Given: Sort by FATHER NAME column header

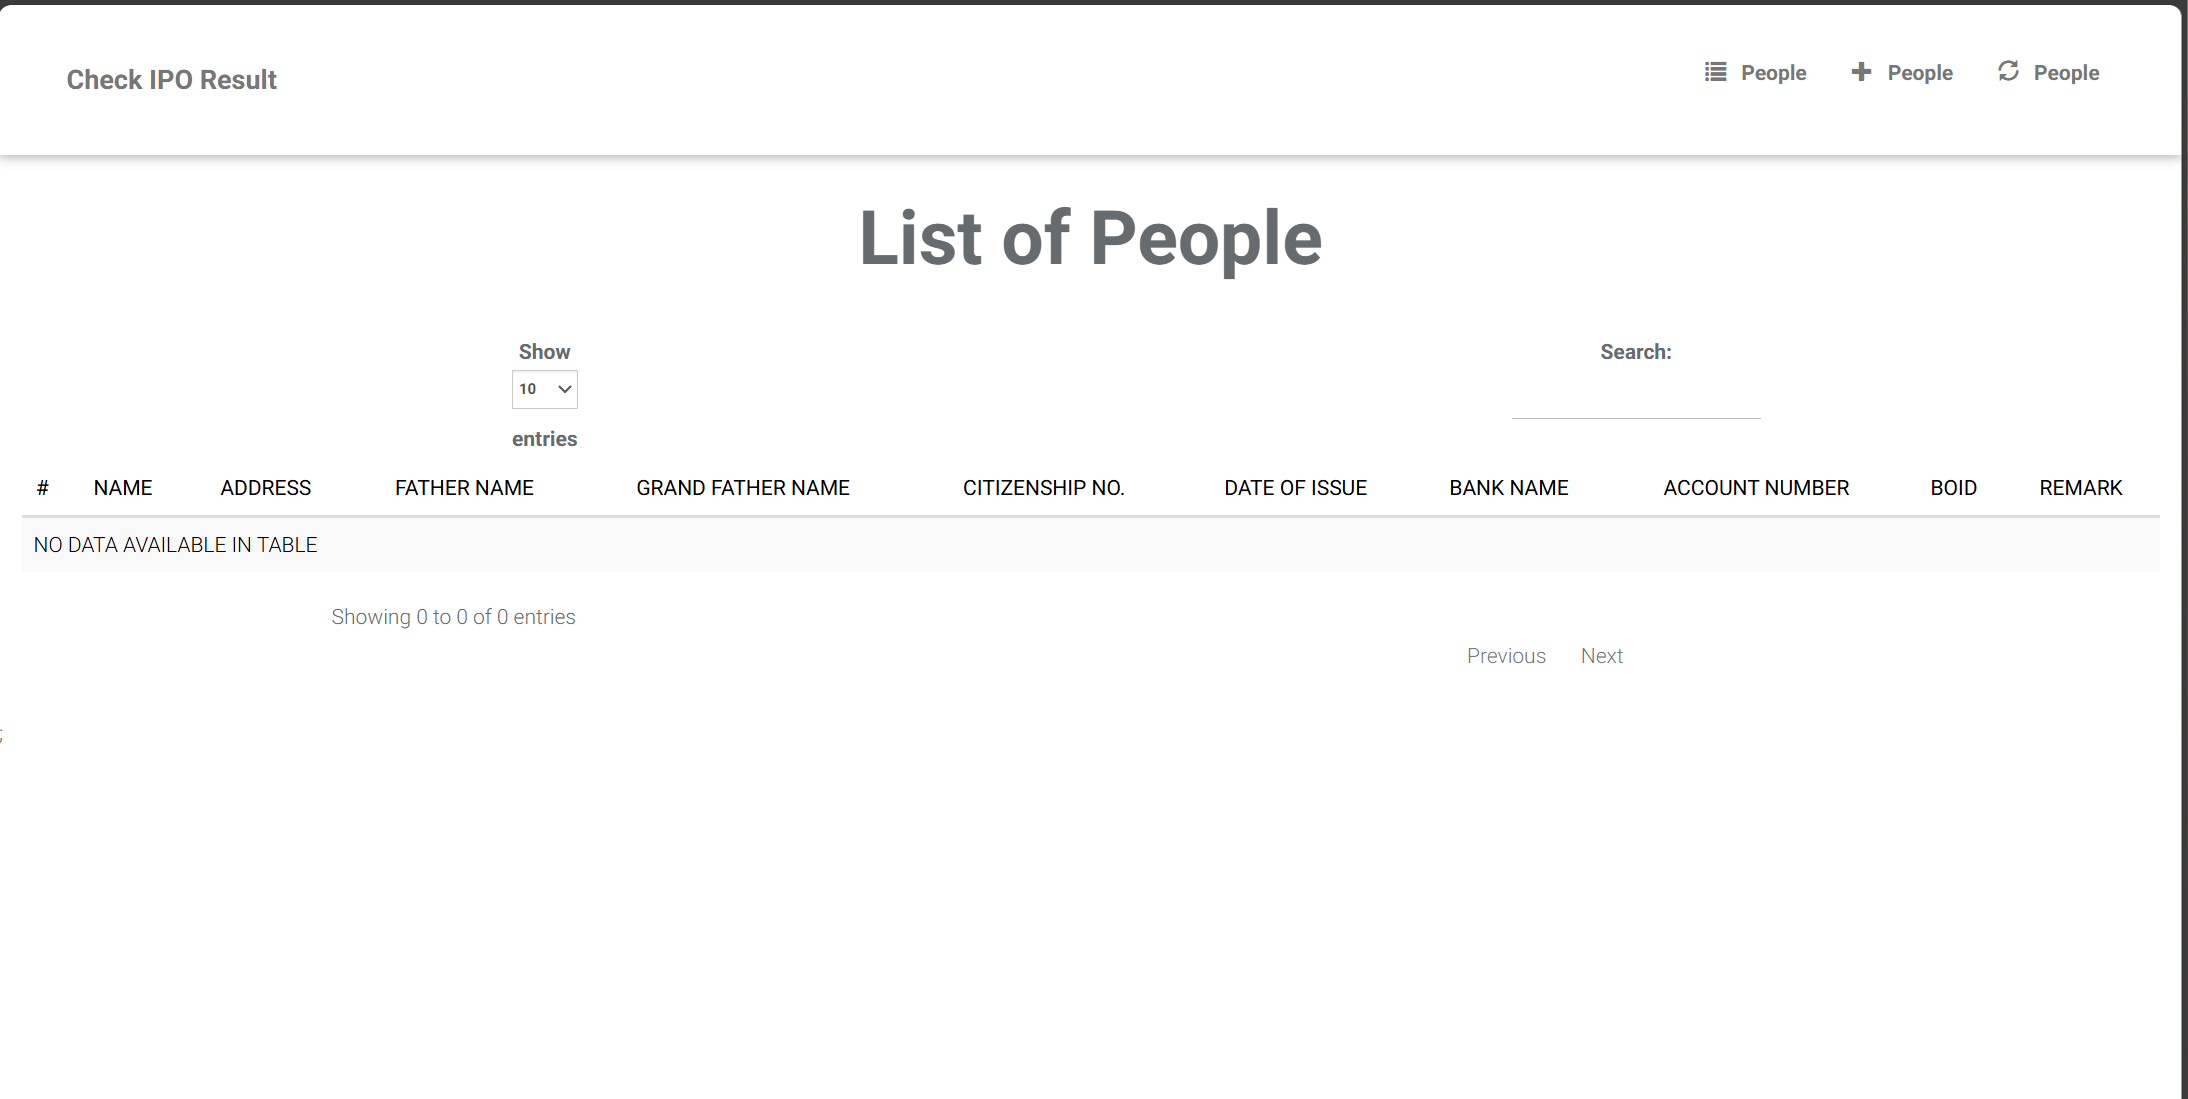Looking at the screenshot, I should click(x=464, y=488).
